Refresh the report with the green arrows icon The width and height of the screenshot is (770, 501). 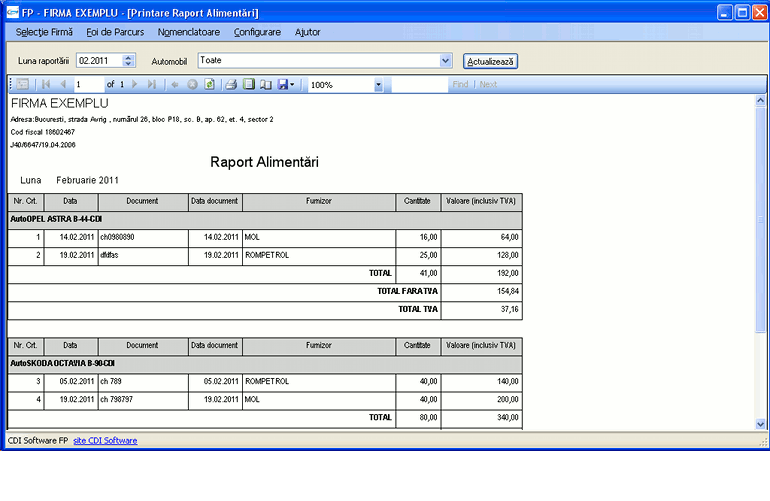(x=209, y=84)
